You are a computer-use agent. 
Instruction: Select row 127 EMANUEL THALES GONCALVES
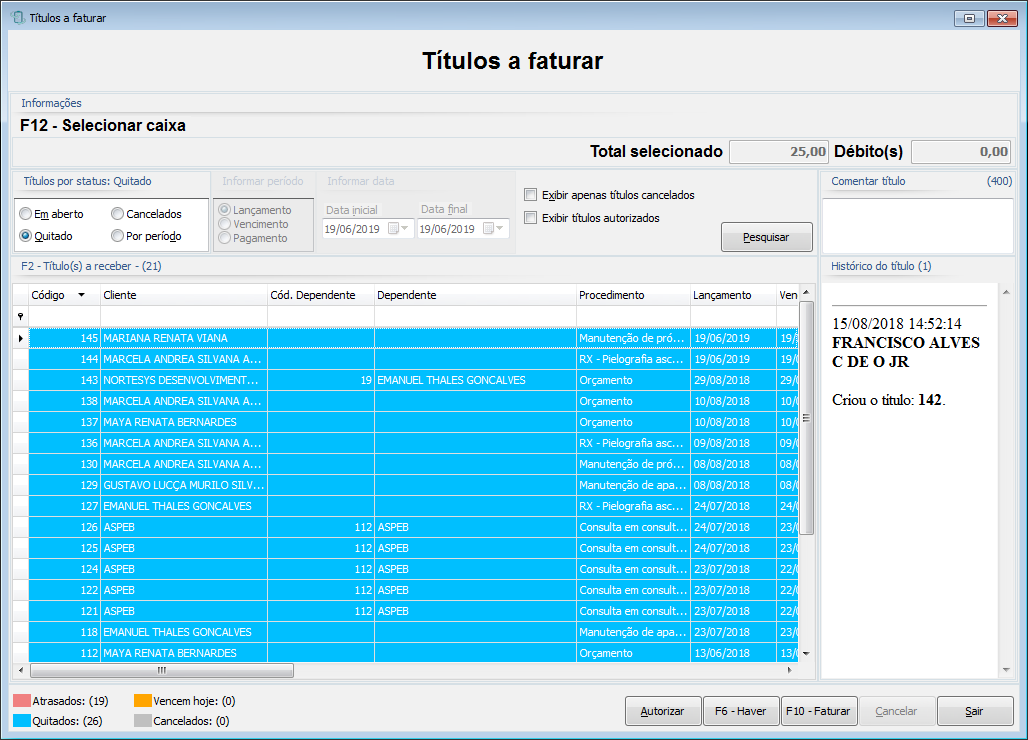coord(413,506)
